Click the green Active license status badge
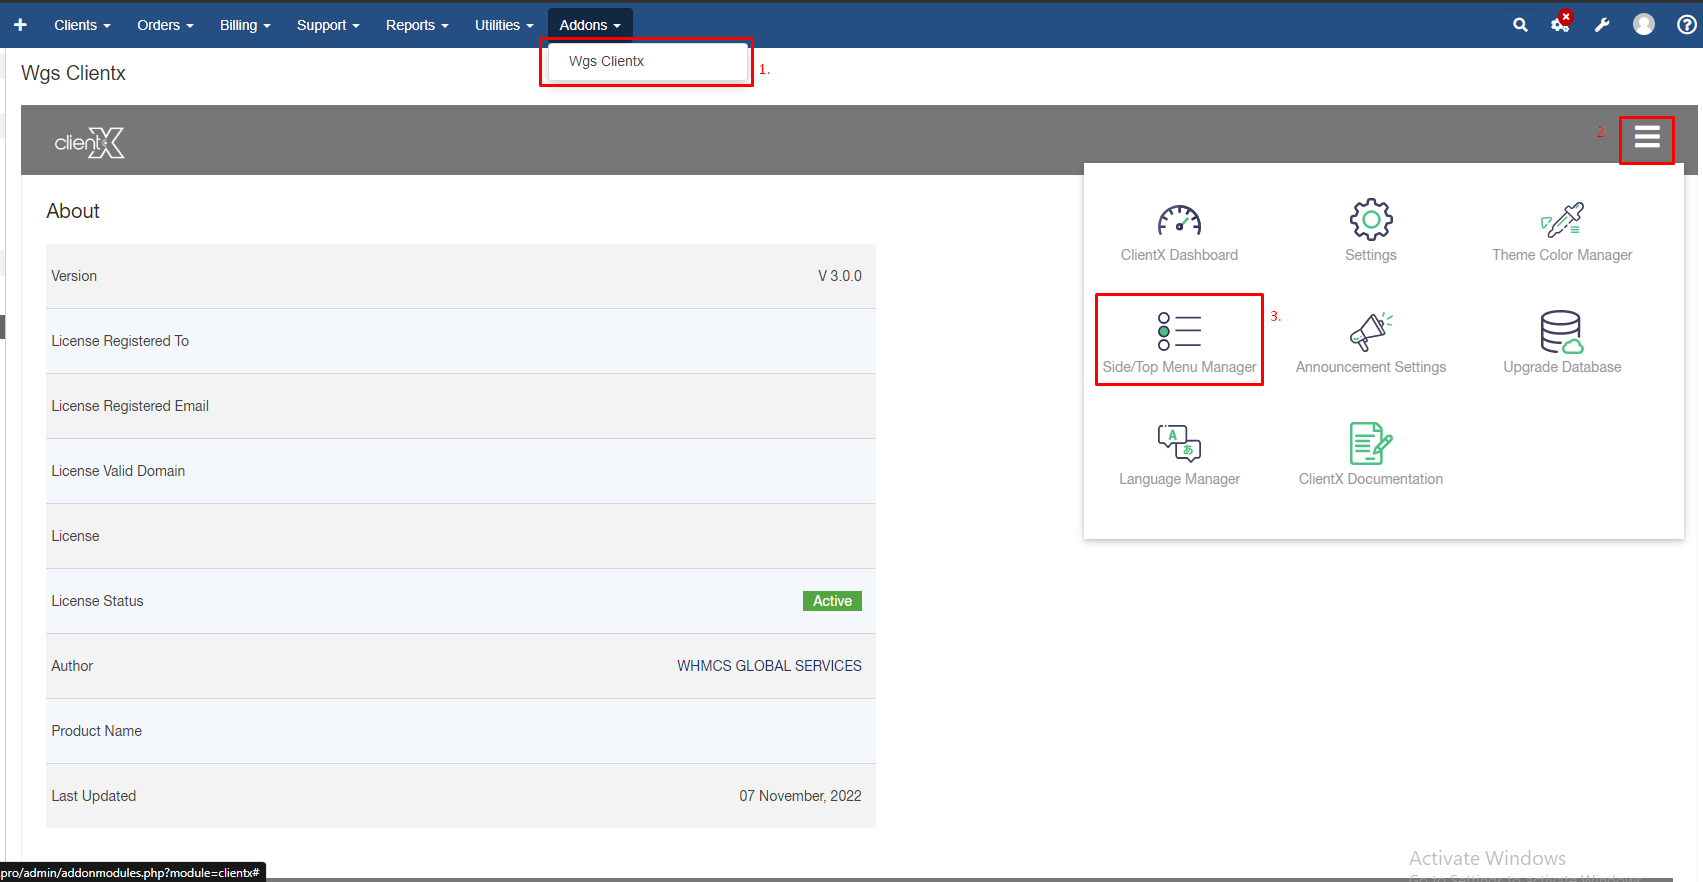 831,601
